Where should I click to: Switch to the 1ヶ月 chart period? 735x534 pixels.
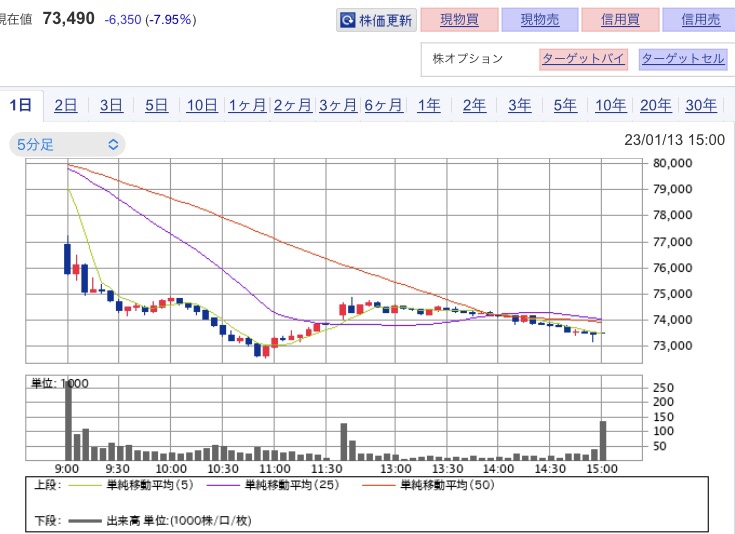(x=247, y=105)
